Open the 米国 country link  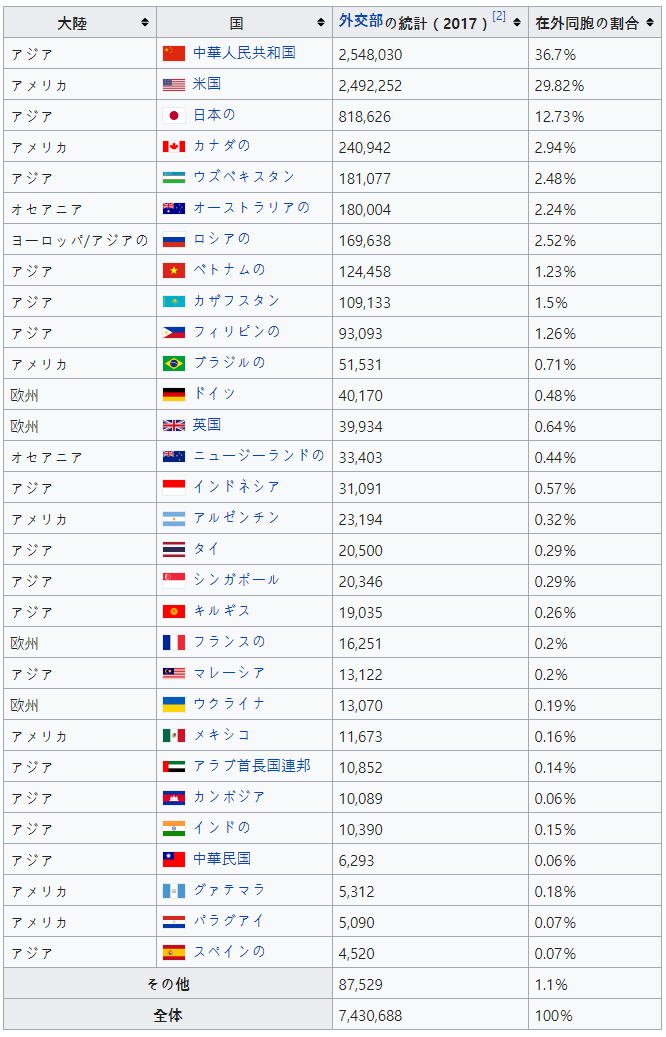[207, 84]
